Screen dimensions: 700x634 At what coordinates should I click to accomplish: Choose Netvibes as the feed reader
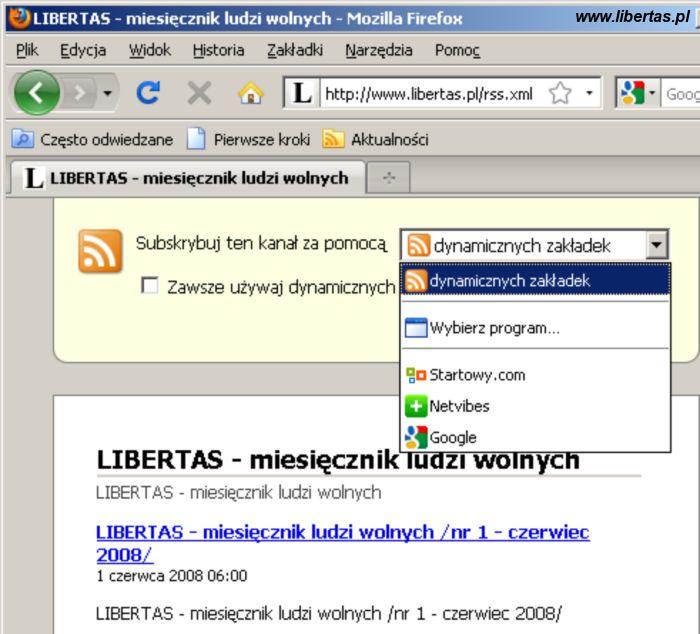coord(459,406)
